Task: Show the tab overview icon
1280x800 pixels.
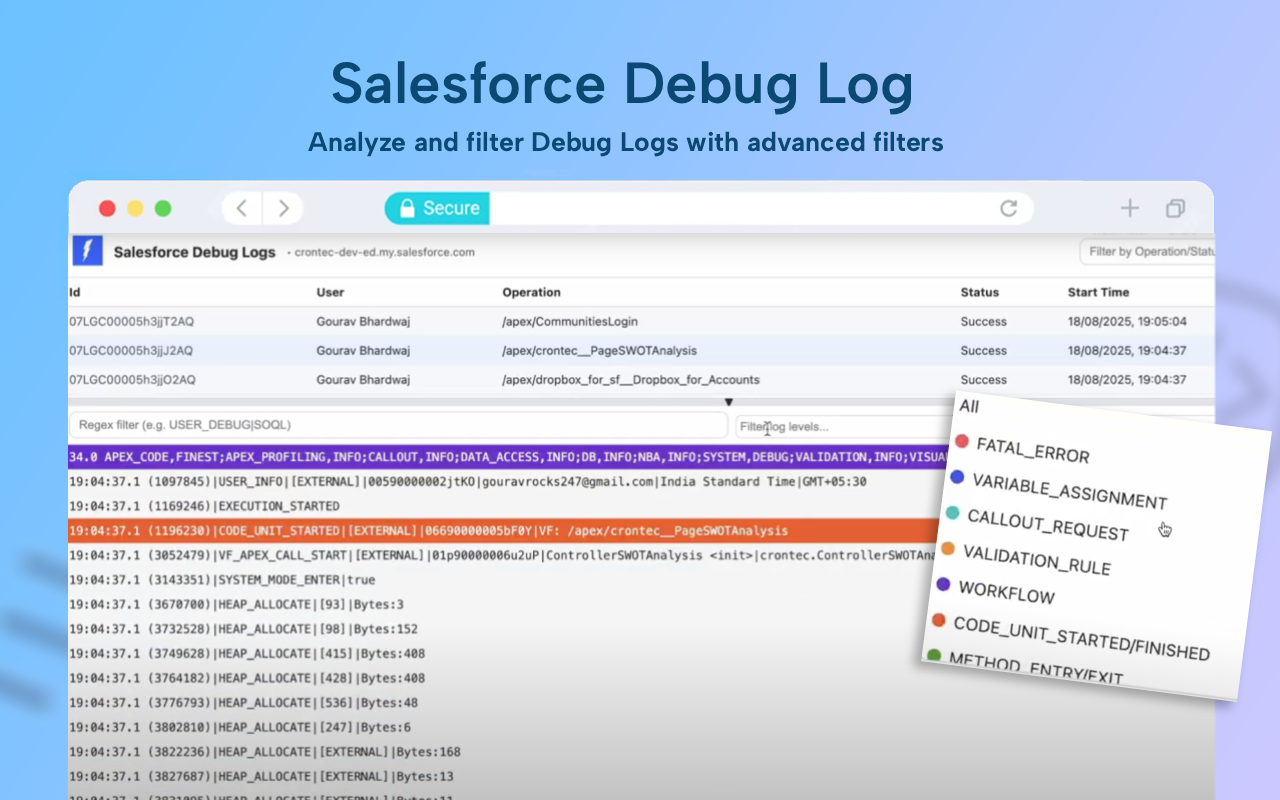Action: coord(1175,207)
